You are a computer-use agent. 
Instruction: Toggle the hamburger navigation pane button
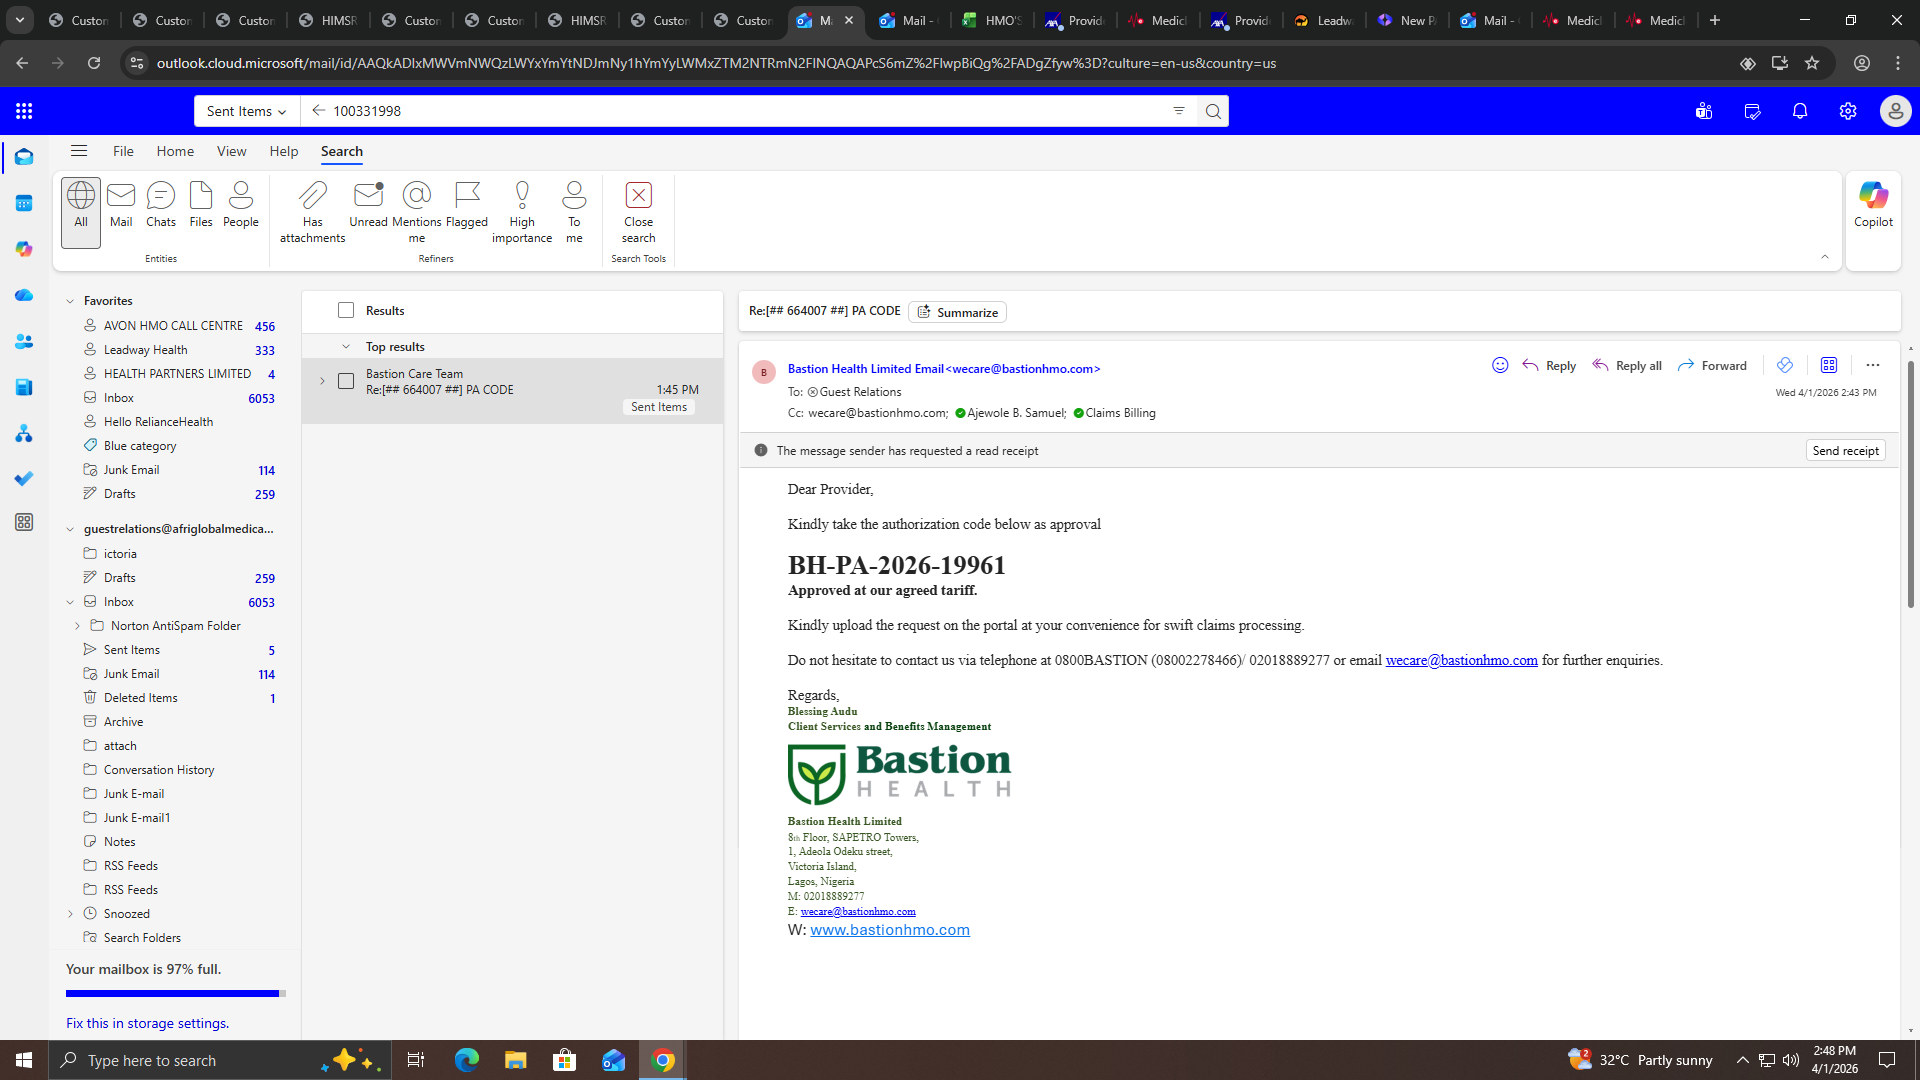pos(79,151)
